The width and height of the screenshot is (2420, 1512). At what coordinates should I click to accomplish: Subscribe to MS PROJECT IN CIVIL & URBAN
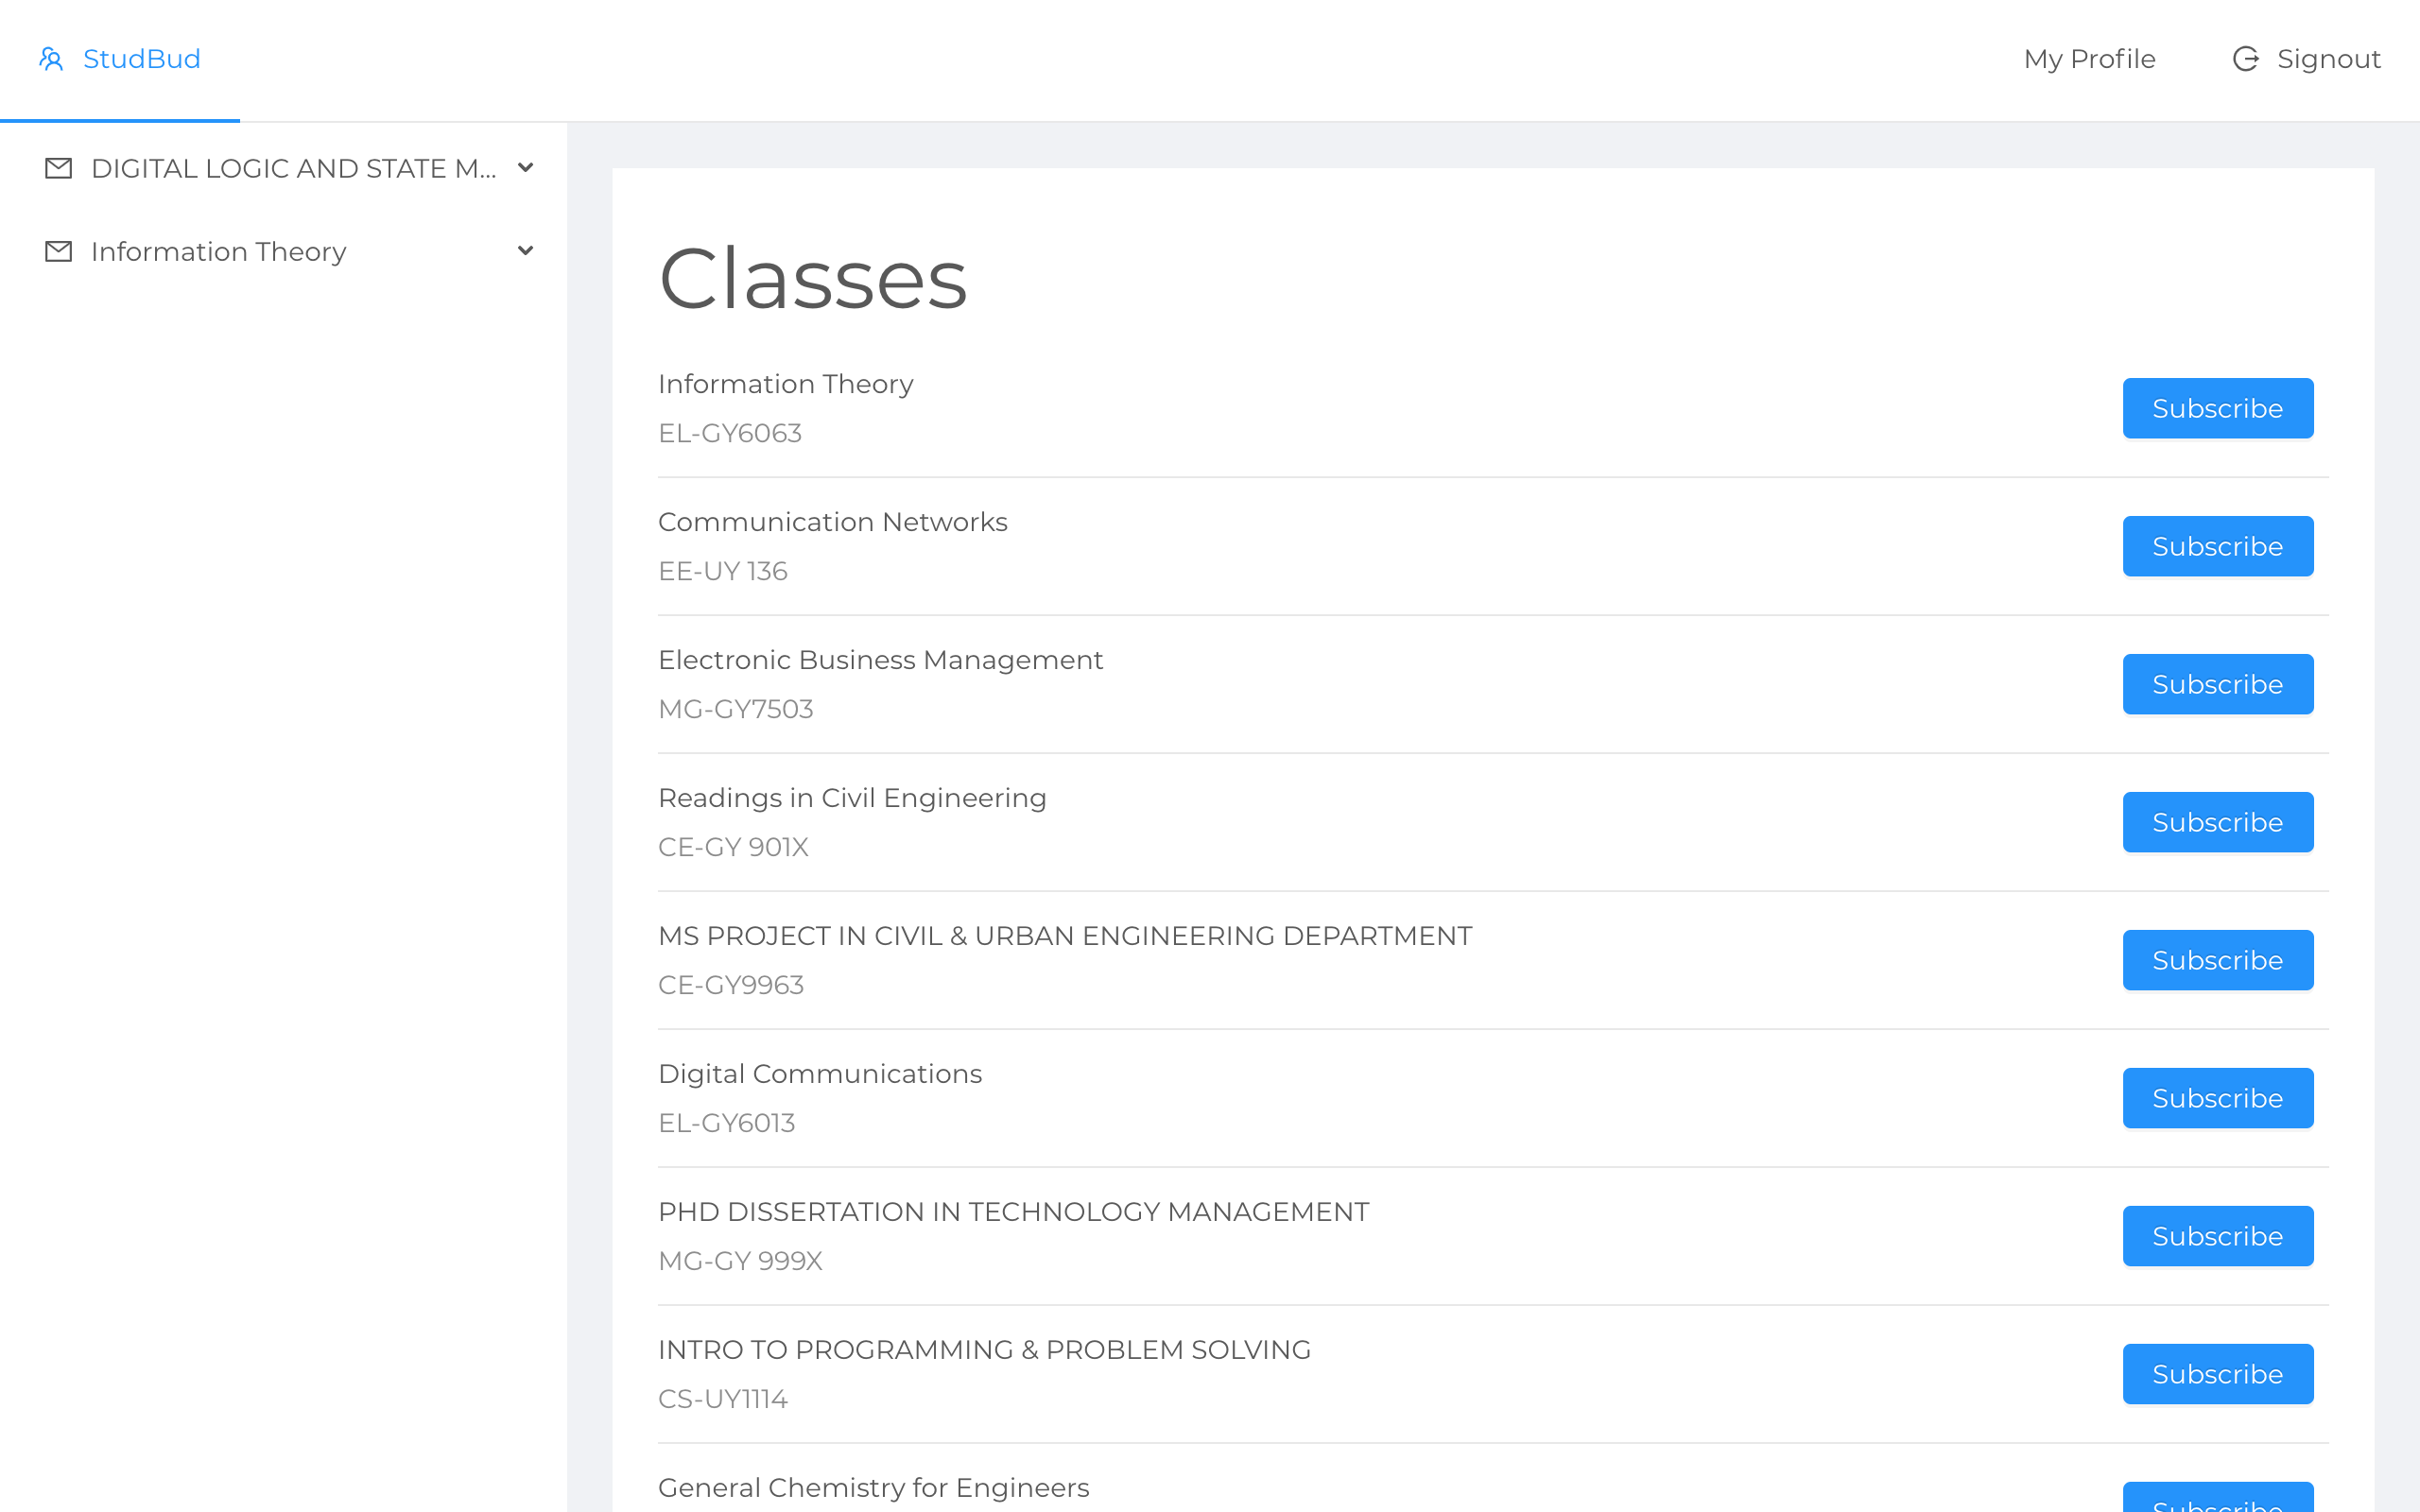pyautogui.click(x=2217, y=960)
